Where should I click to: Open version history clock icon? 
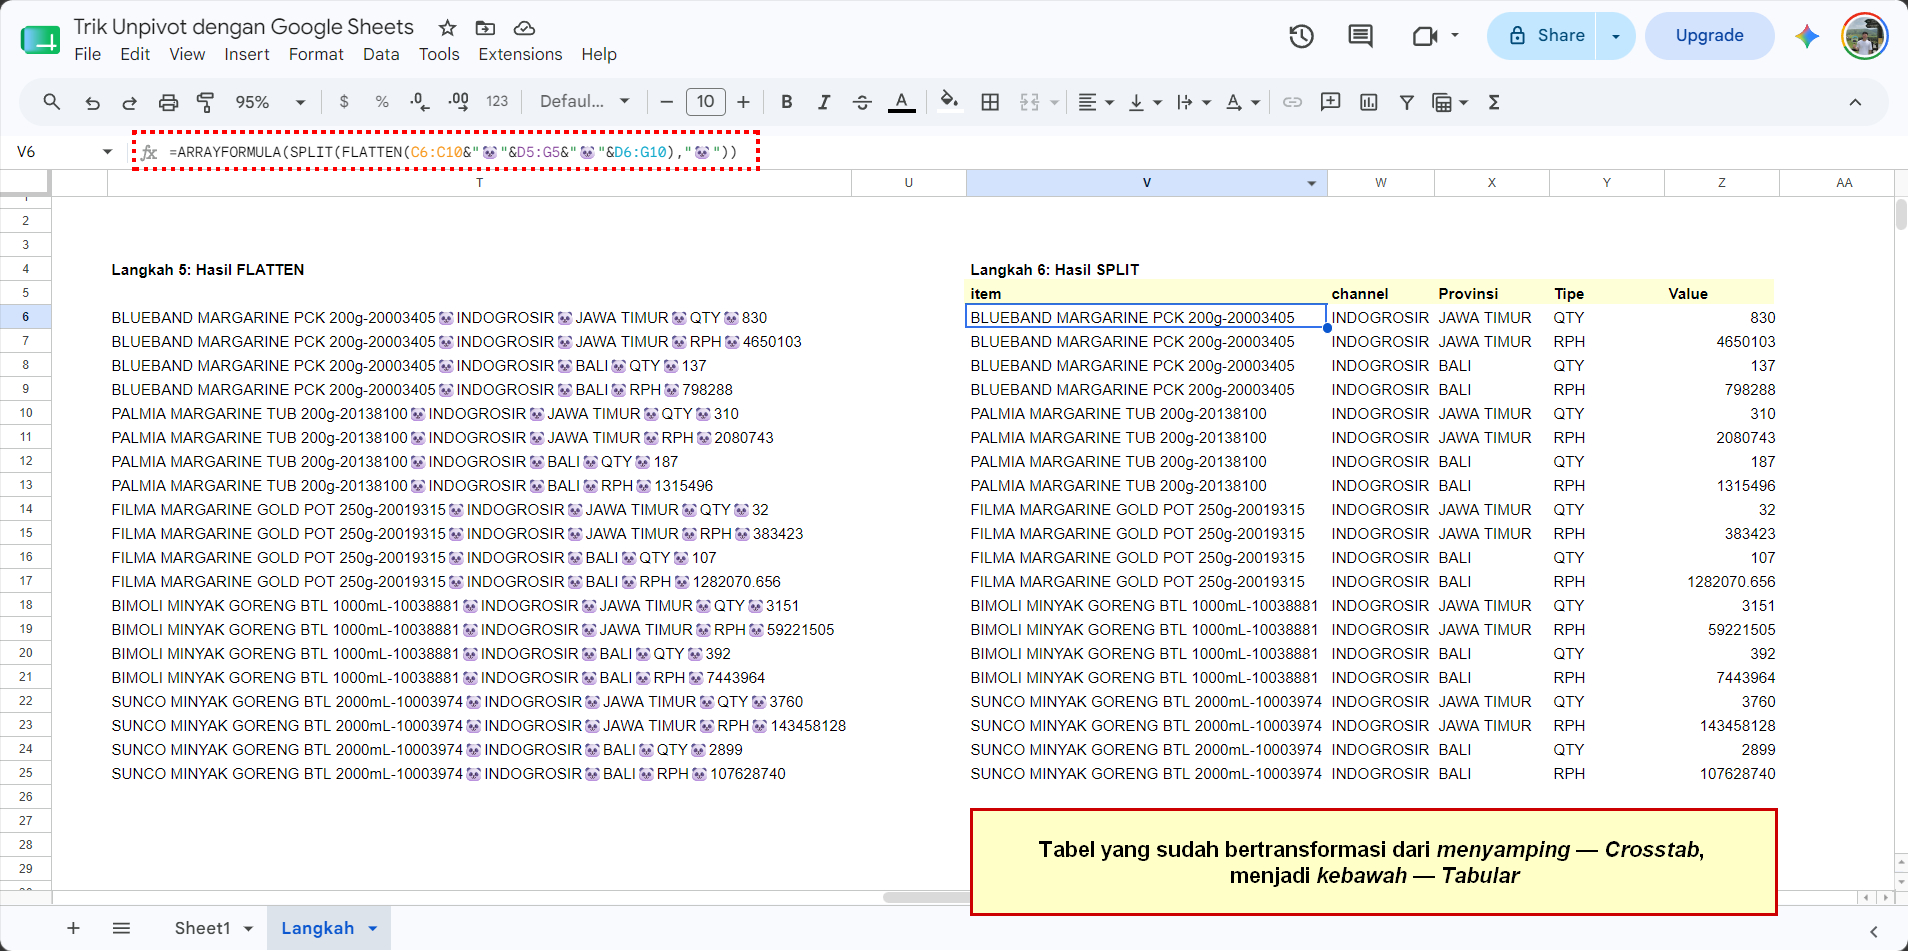point(1301,36)
